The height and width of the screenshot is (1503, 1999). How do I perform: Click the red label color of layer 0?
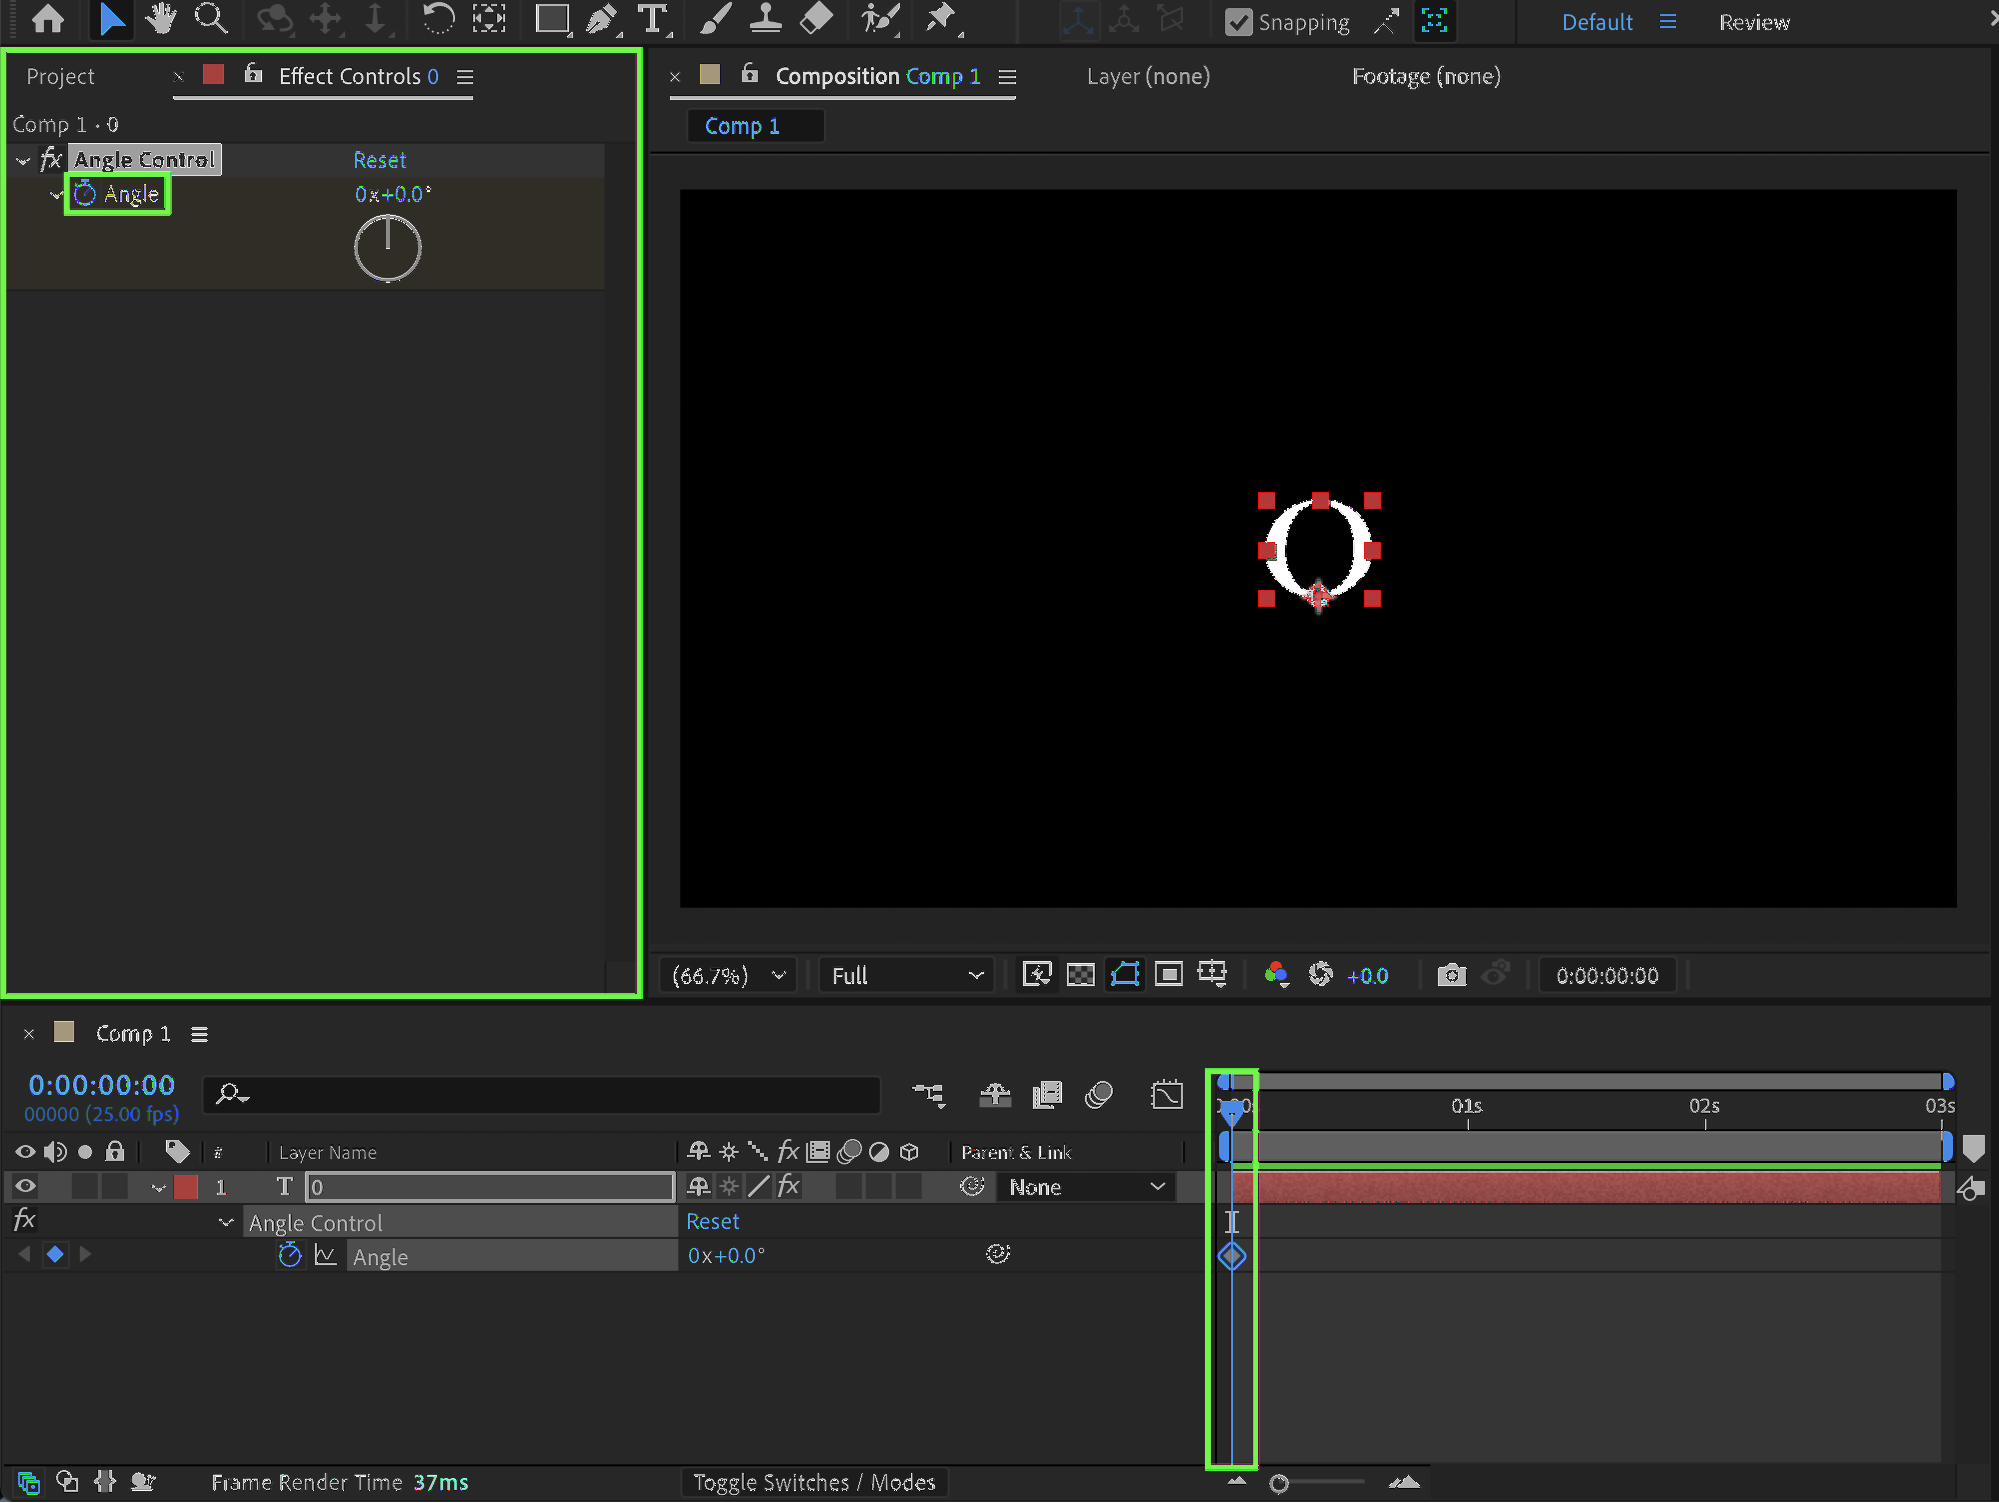click(x=186, y=1187)
